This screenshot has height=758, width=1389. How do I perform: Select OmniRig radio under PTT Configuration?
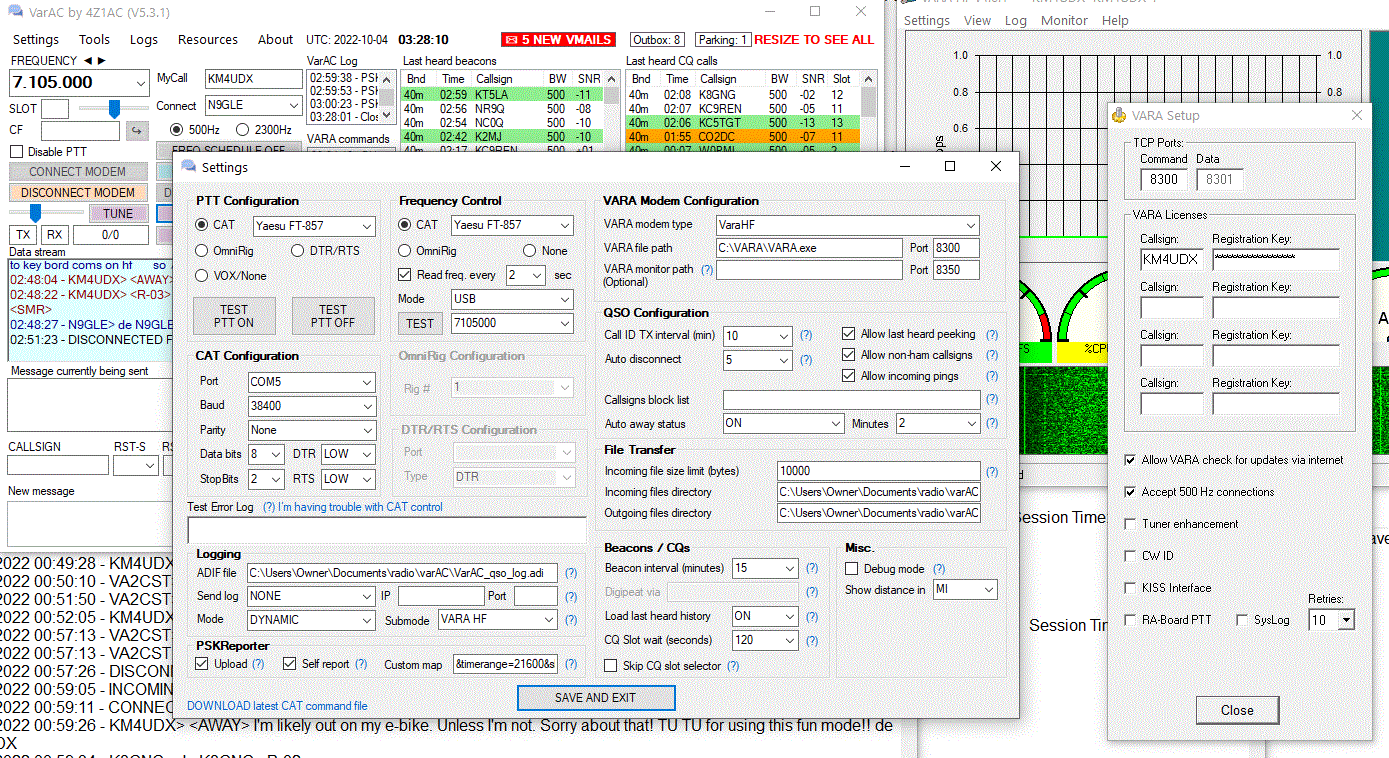[x=203, y=251]
